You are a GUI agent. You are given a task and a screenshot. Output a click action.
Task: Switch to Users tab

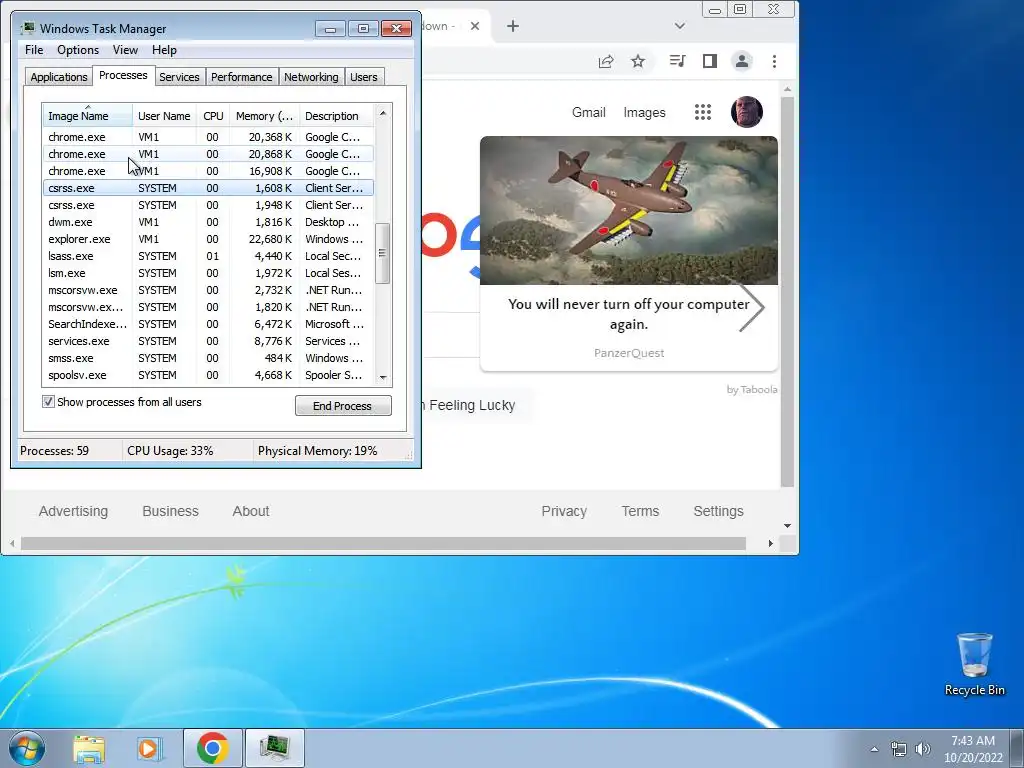363,77
